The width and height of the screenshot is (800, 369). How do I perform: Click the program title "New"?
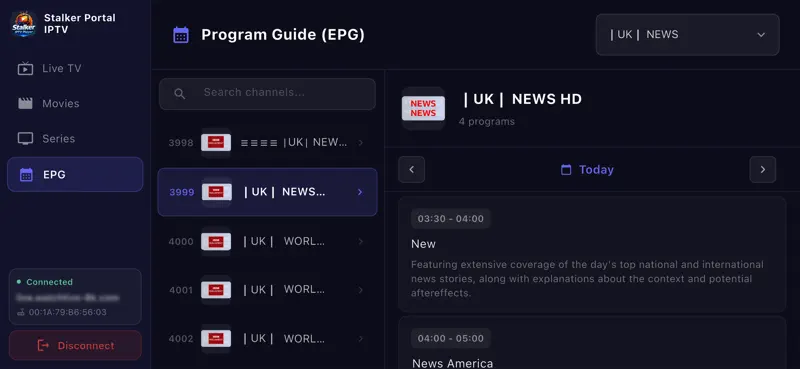(423, 244)
